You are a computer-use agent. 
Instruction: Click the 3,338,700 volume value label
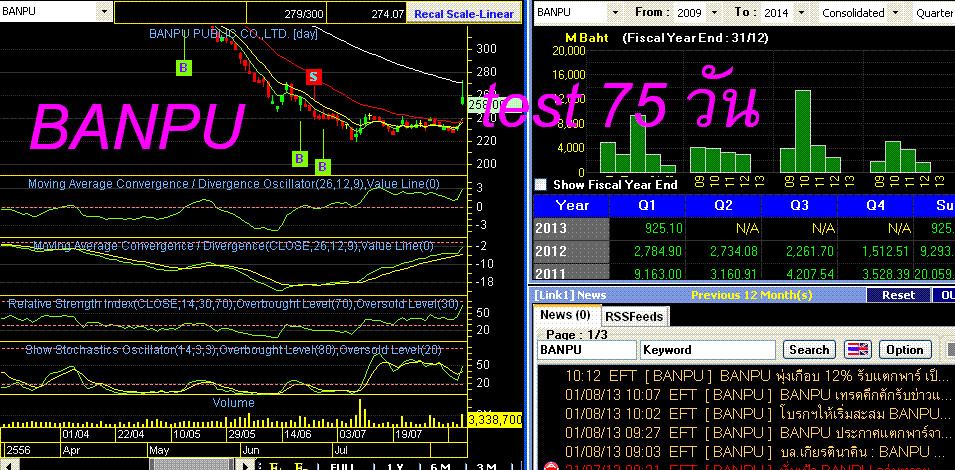click(496, 419)
